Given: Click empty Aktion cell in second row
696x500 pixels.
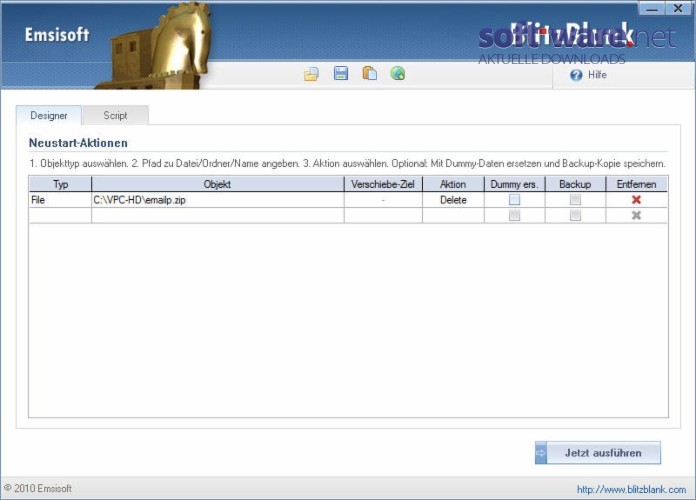Looking at the screenshot, I should pyautogui.click(x=453, y=215).
